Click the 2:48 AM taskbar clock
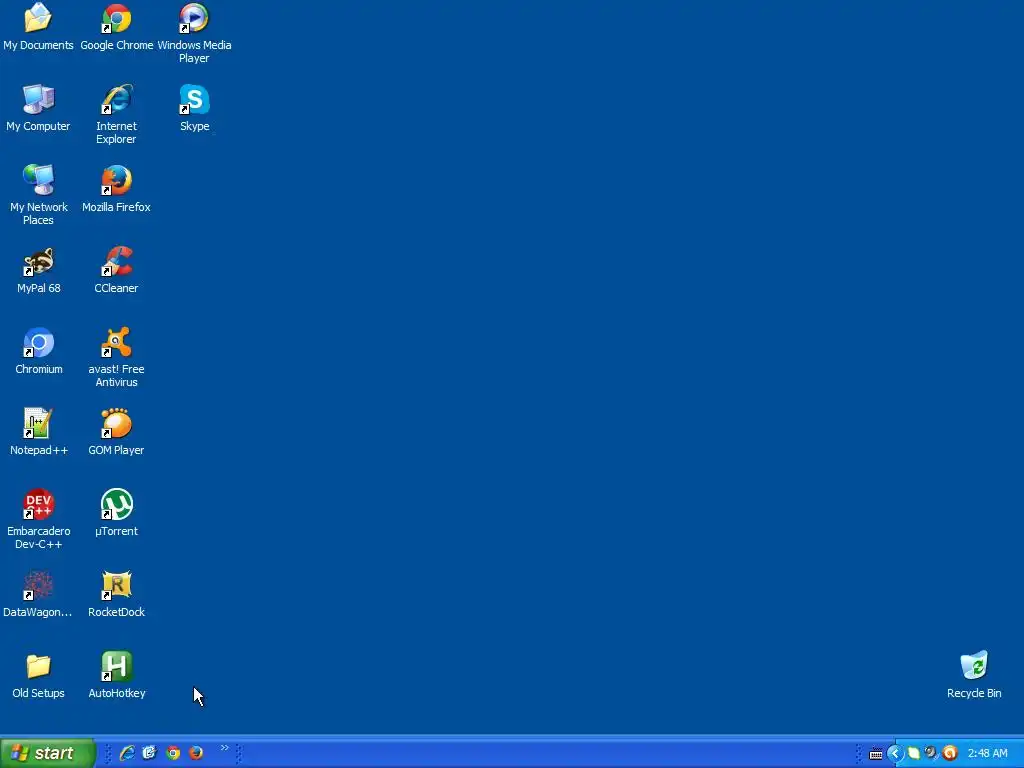 (x=987, y=754)
